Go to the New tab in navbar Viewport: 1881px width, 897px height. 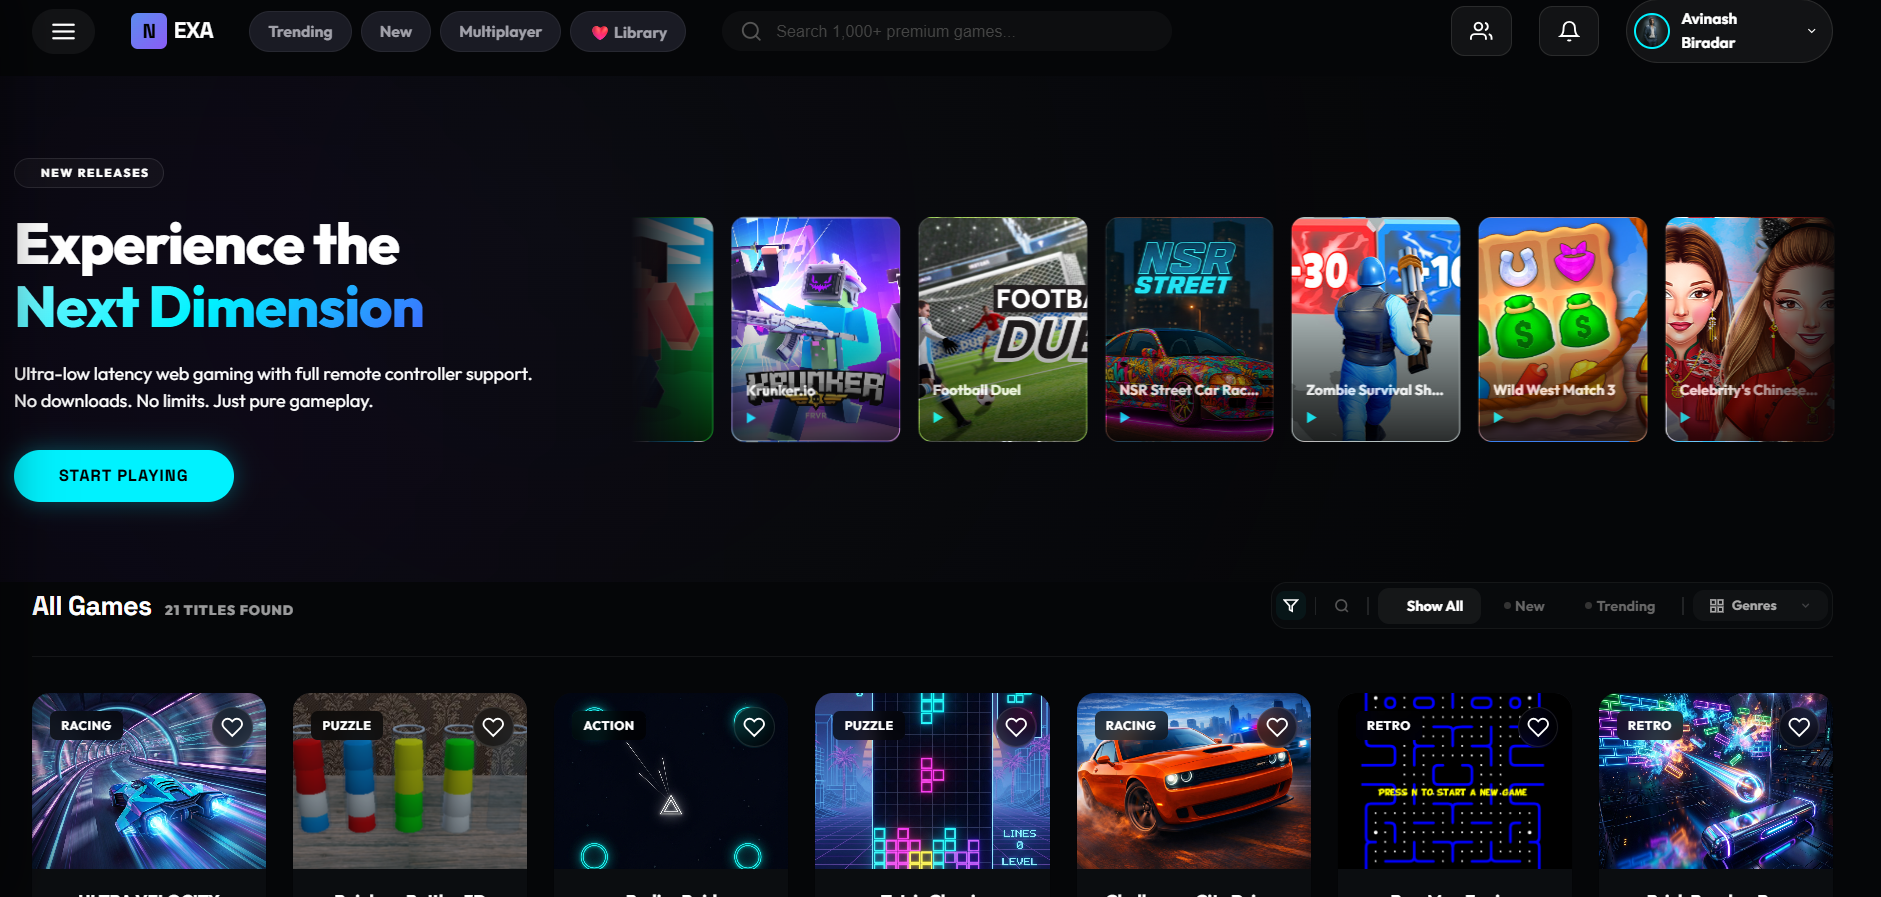tap(396, 32)
